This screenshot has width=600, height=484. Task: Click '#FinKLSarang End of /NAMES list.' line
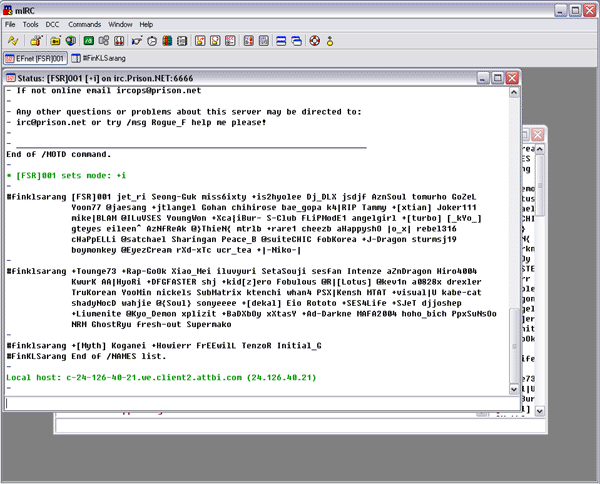pyautogui.click(x=86, y=356)
